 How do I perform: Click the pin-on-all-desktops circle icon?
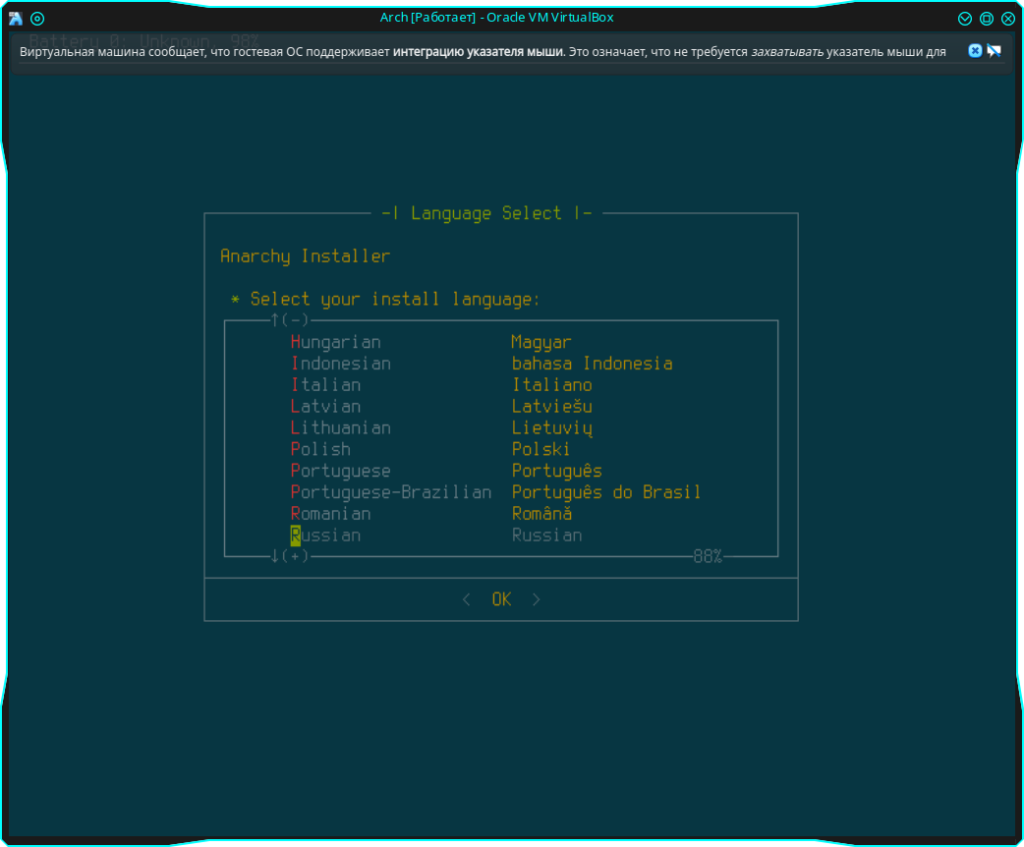38,18
